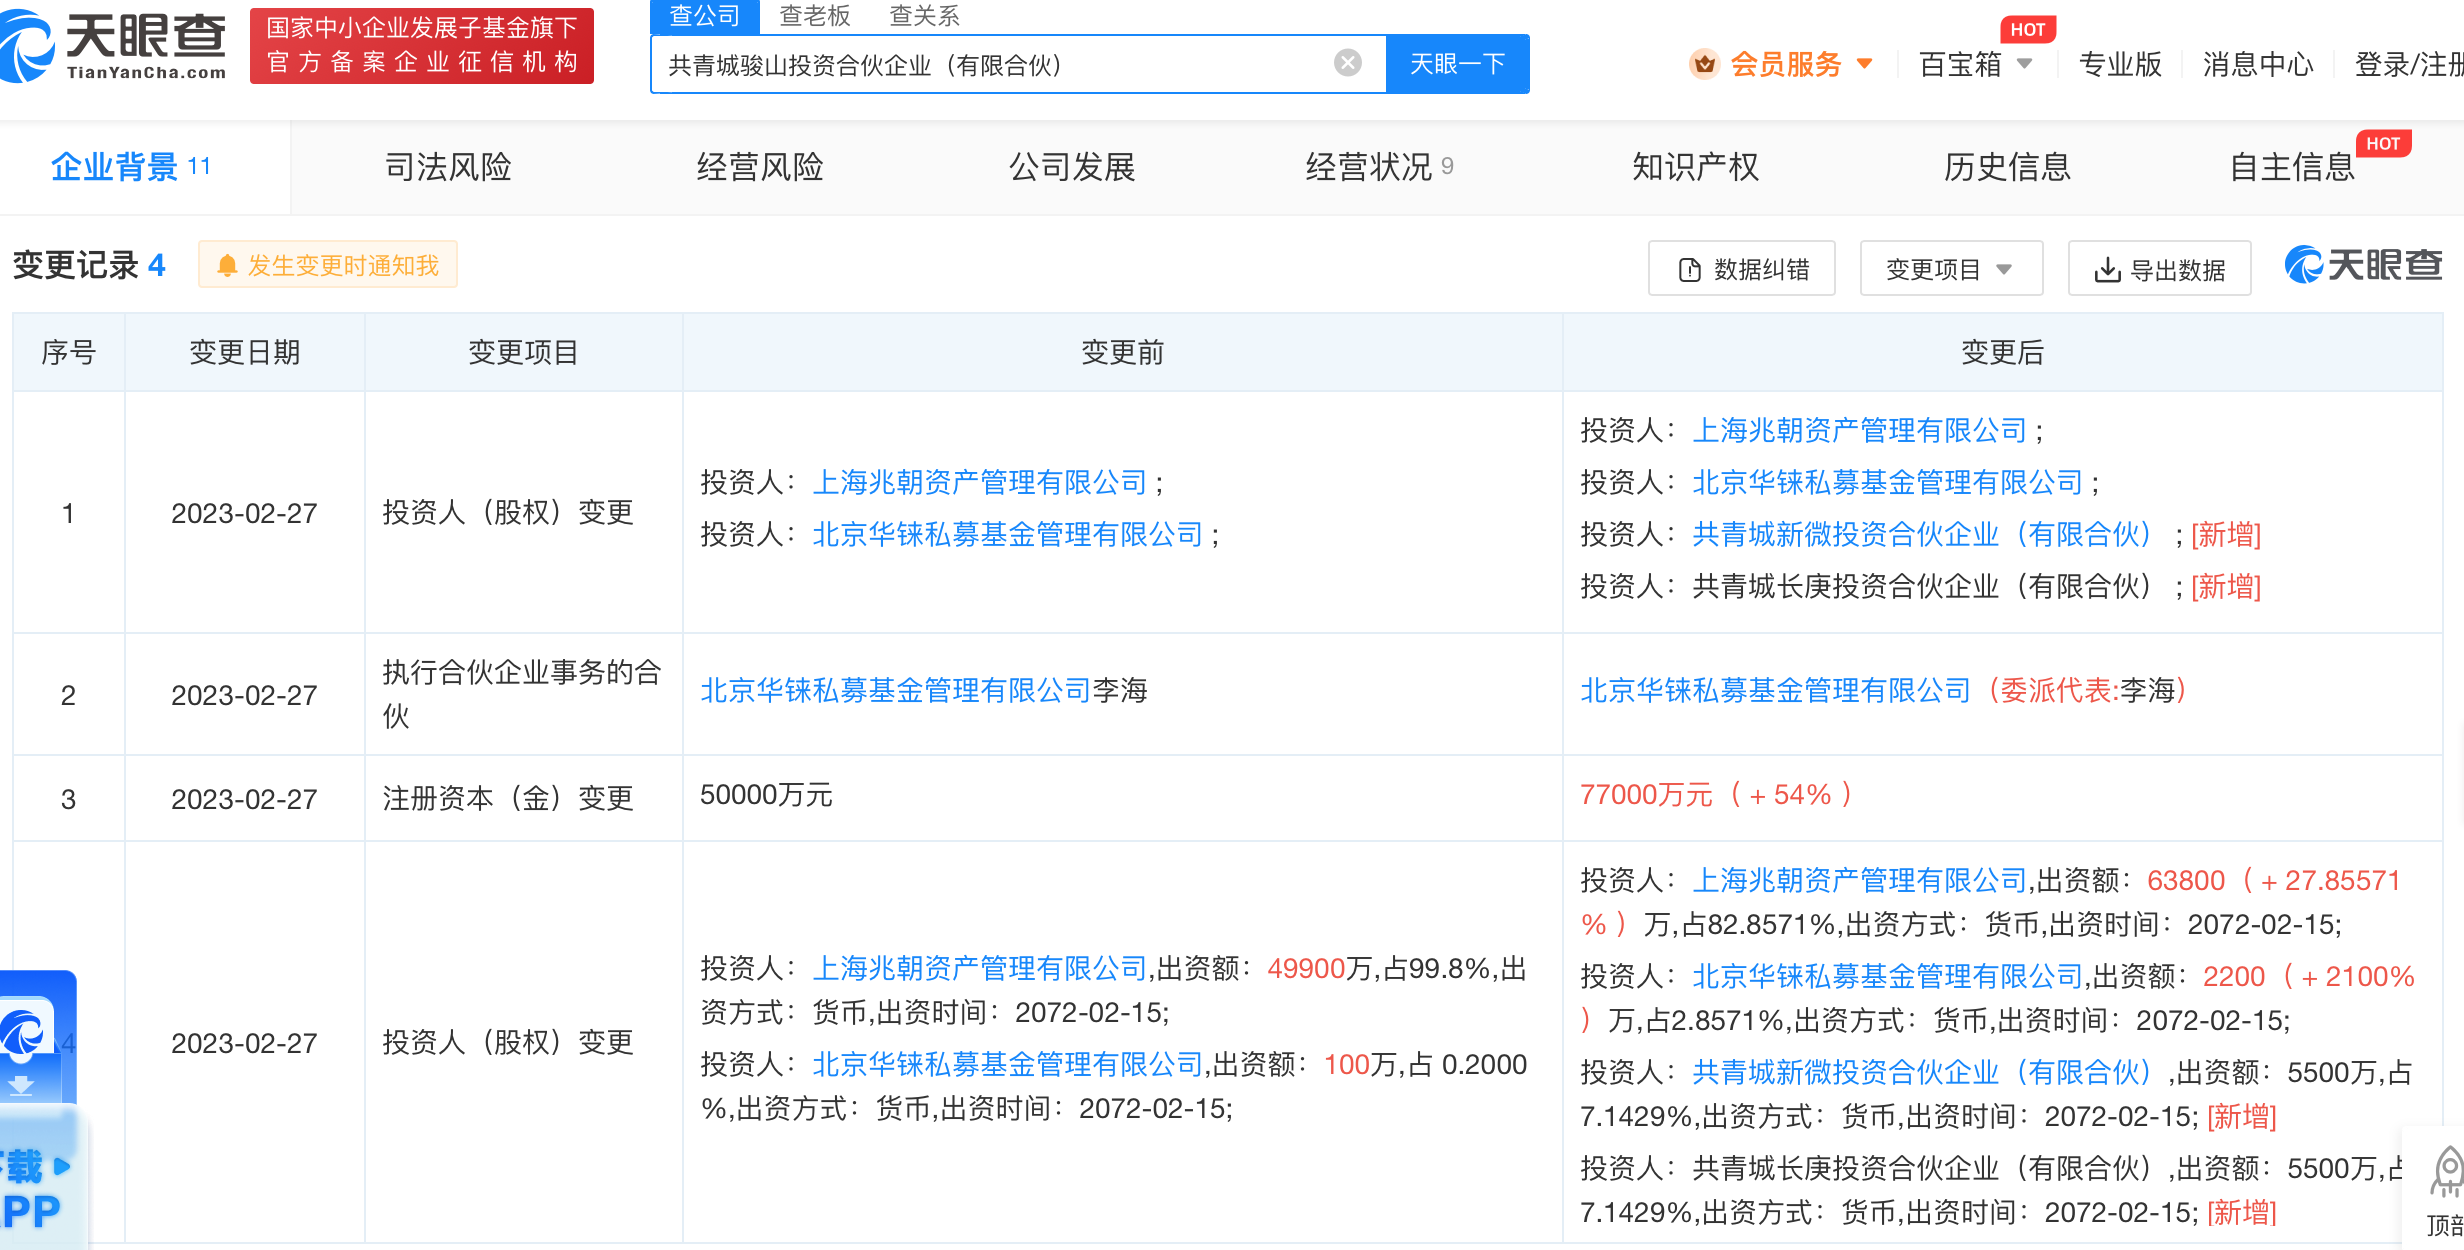The height and width of the screenshot is (1250, 2464).
Task: Click the membership crown icon
Action: (x=1704, y=65)
